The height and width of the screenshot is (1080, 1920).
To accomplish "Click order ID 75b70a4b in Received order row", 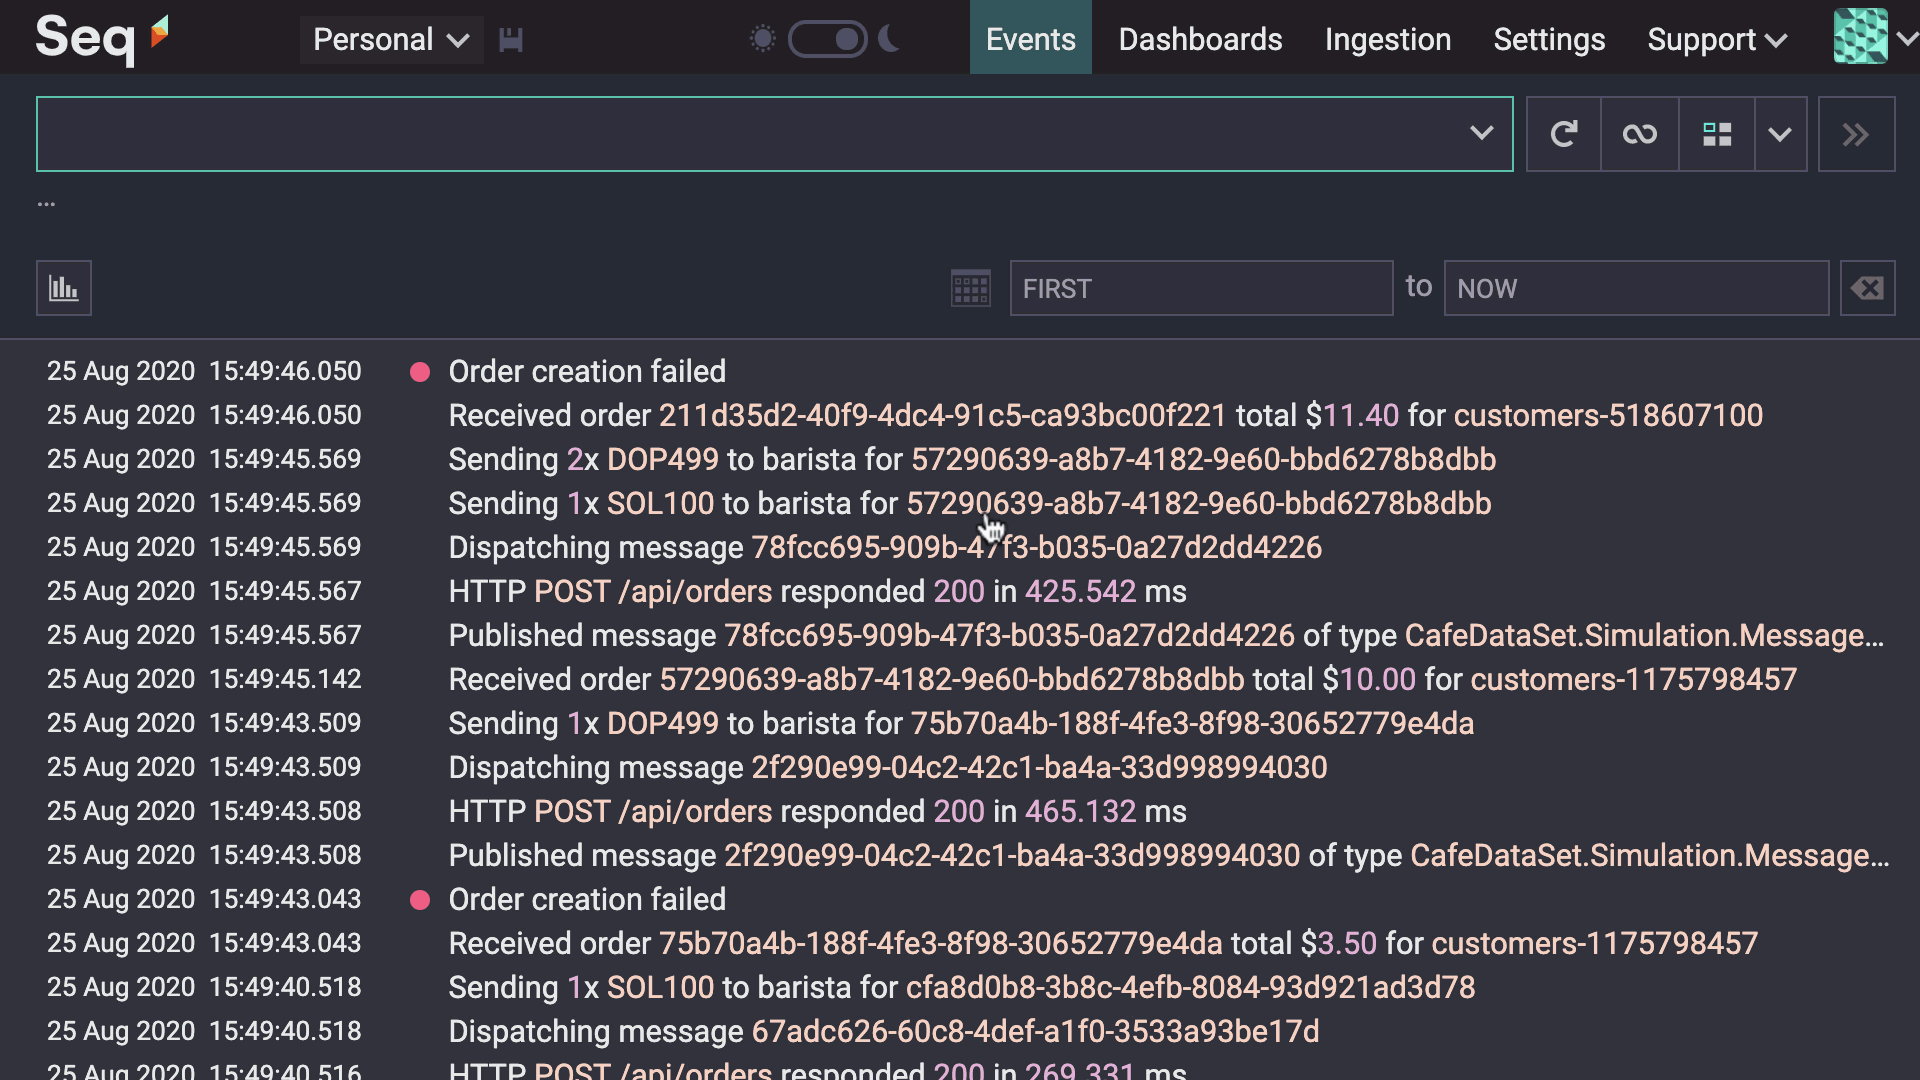I will click(940, 943).
